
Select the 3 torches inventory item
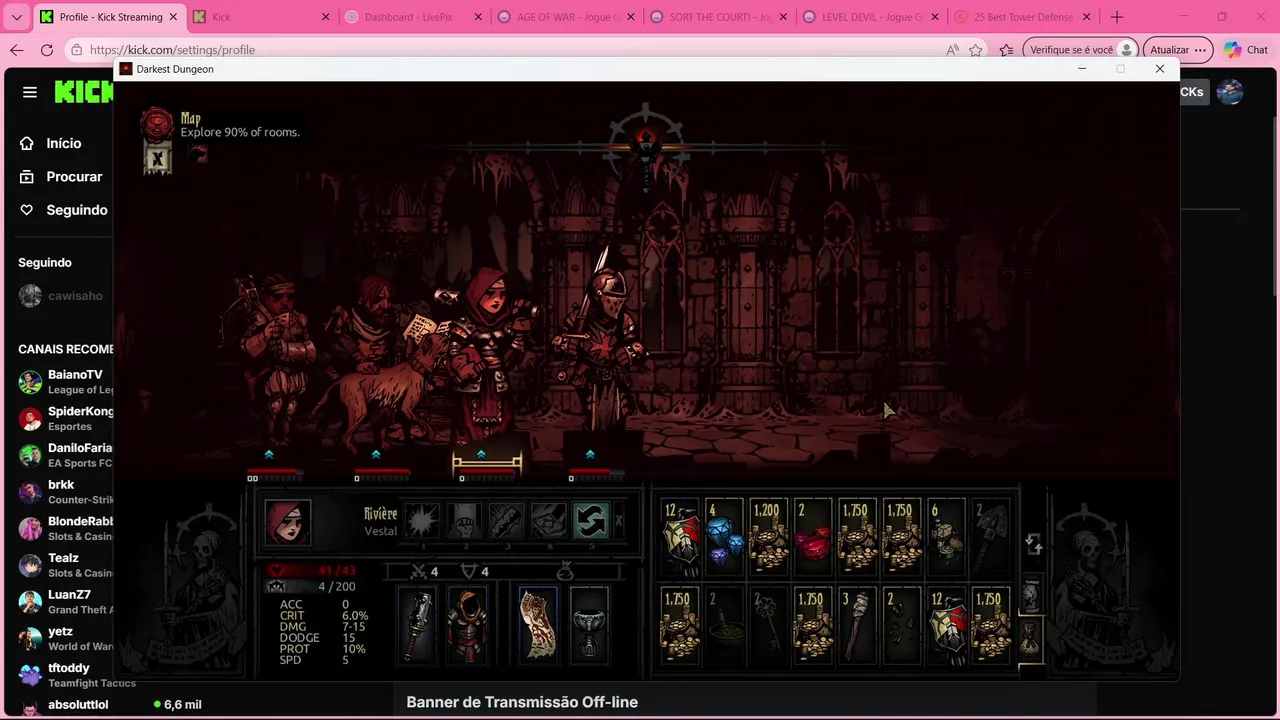tap(857, 625)
